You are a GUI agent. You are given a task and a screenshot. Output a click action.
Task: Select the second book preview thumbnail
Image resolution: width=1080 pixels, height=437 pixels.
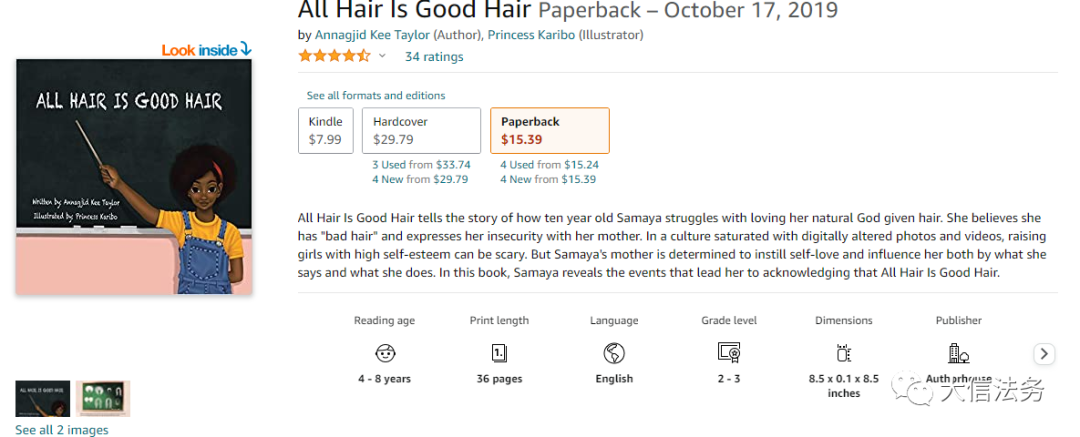(103, 398)
